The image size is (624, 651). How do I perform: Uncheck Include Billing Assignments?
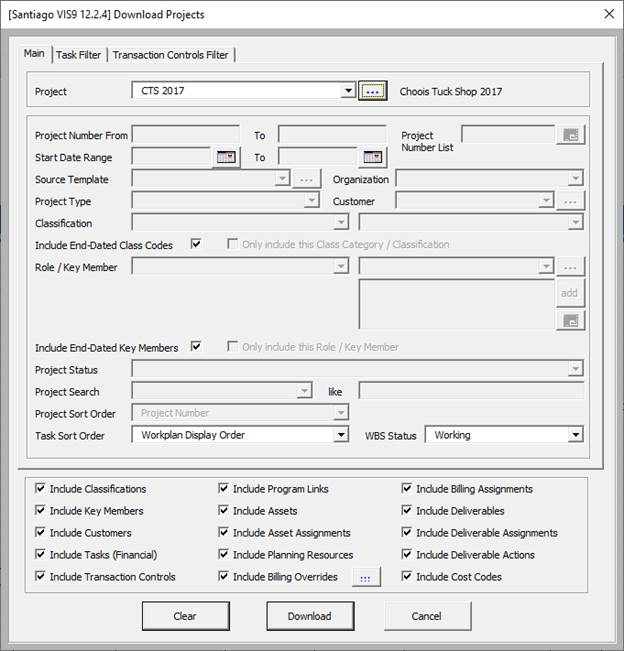tap(407, 488)
